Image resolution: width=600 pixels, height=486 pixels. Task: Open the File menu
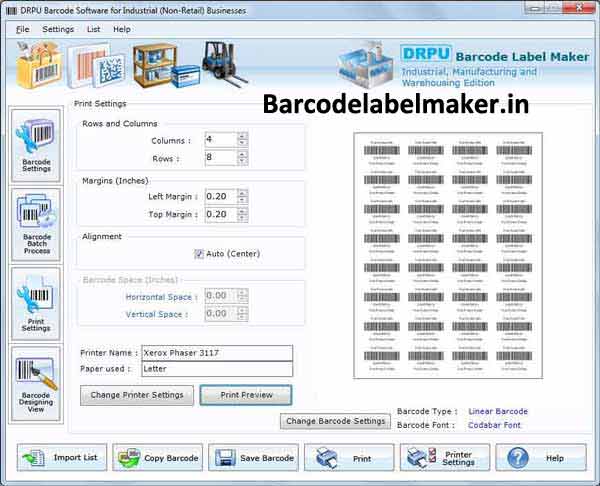(x=23, y=29)
